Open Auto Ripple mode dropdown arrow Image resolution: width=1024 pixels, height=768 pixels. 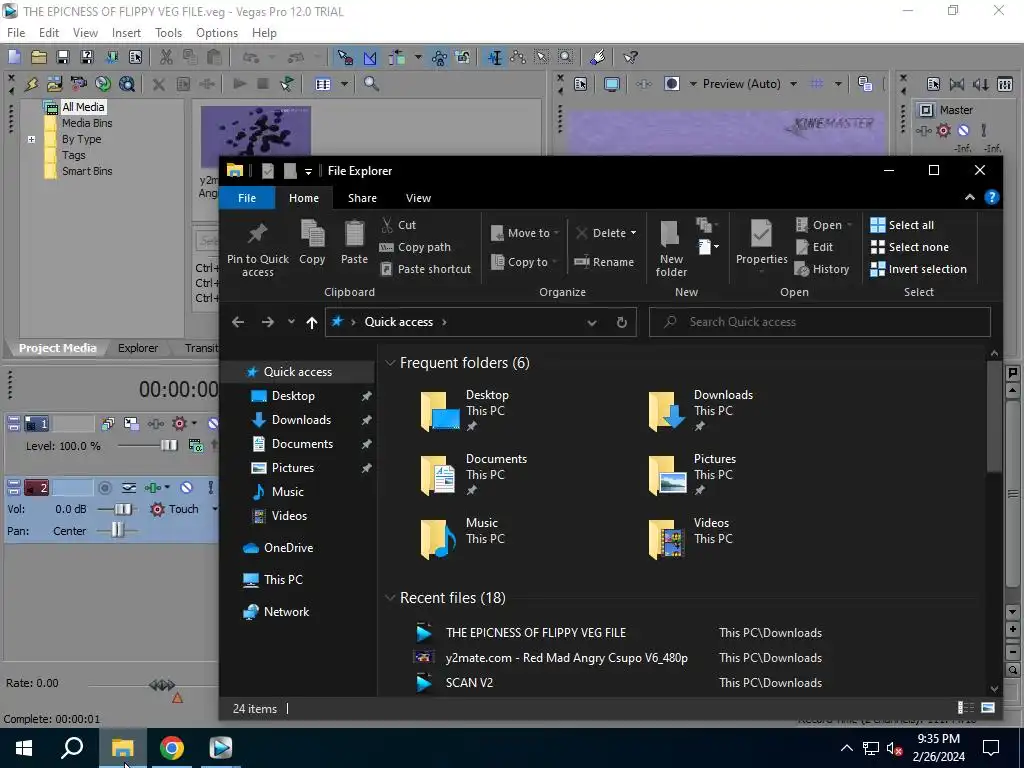[418, 57]
